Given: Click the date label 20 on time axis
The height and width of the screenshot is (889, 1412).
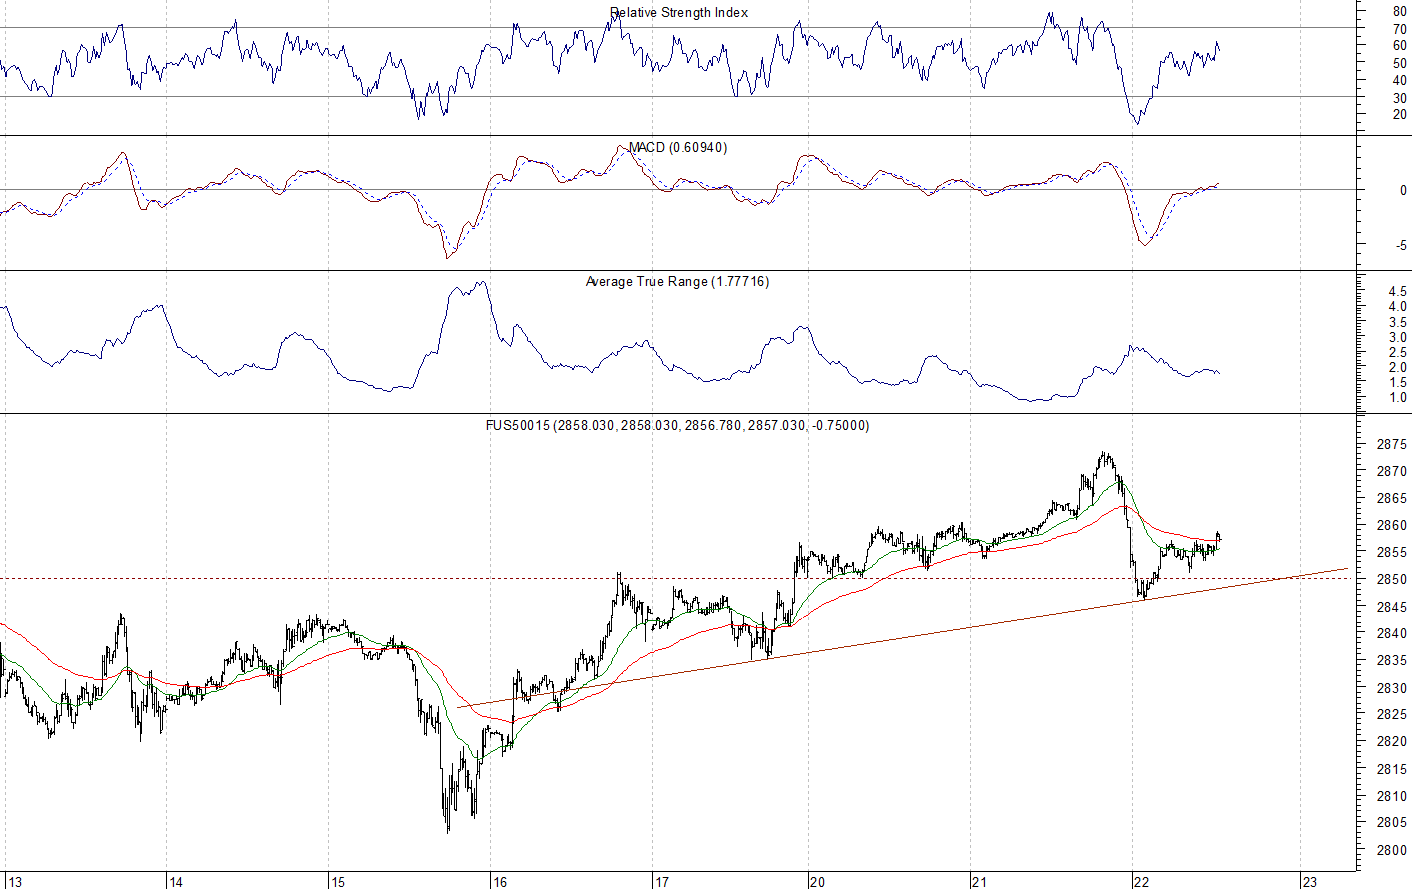Looking at the screenshot, I should click(818, 882).
